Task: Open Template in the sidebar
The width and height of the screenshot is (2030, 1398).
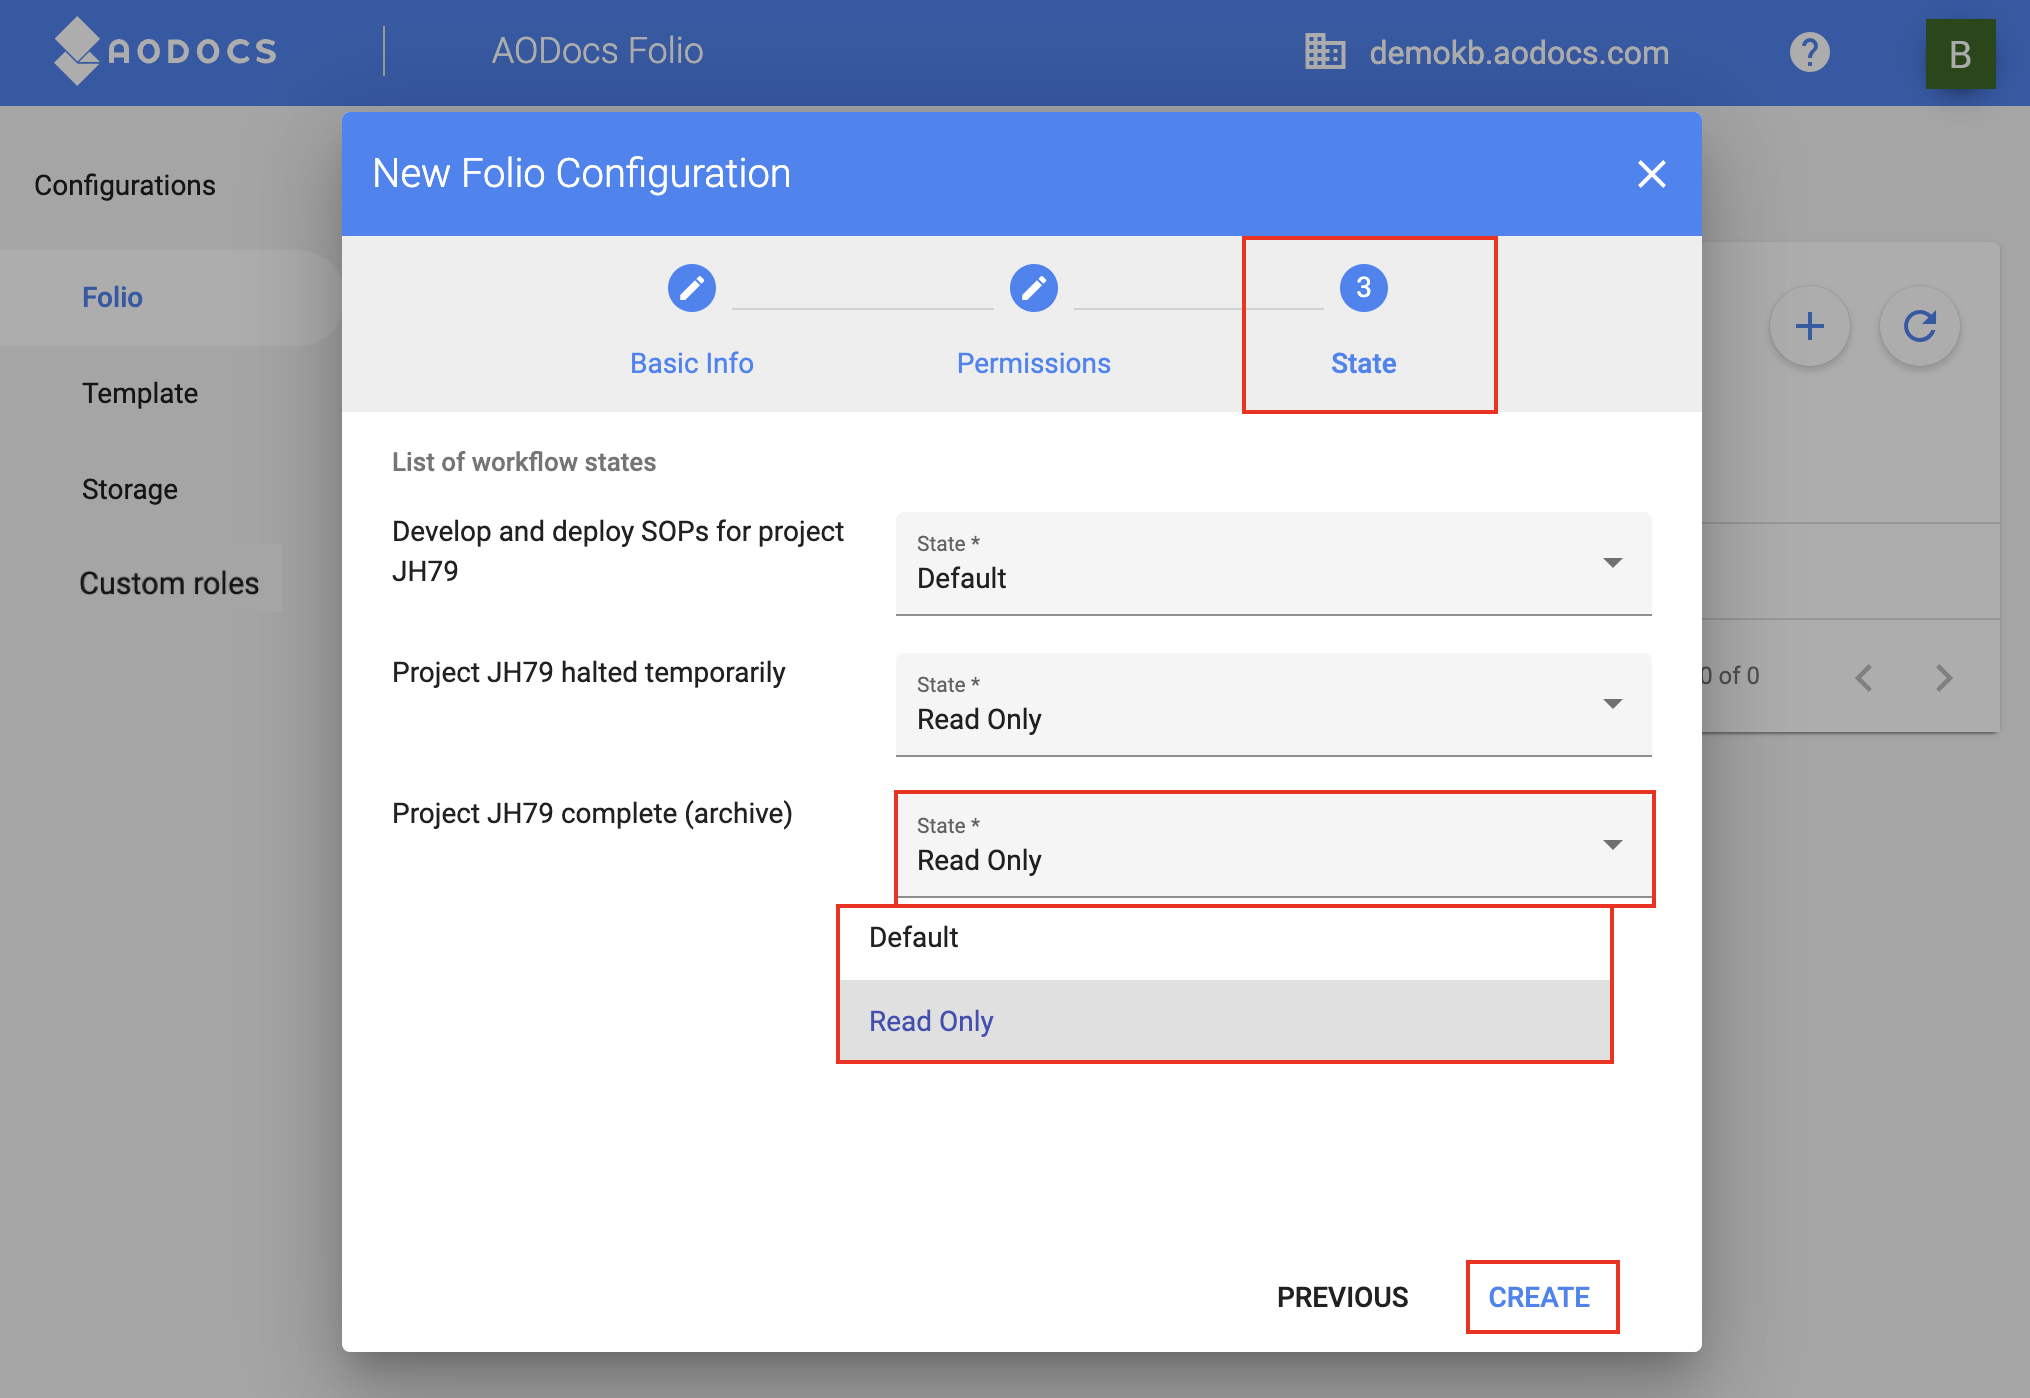Action: [140, 393]
